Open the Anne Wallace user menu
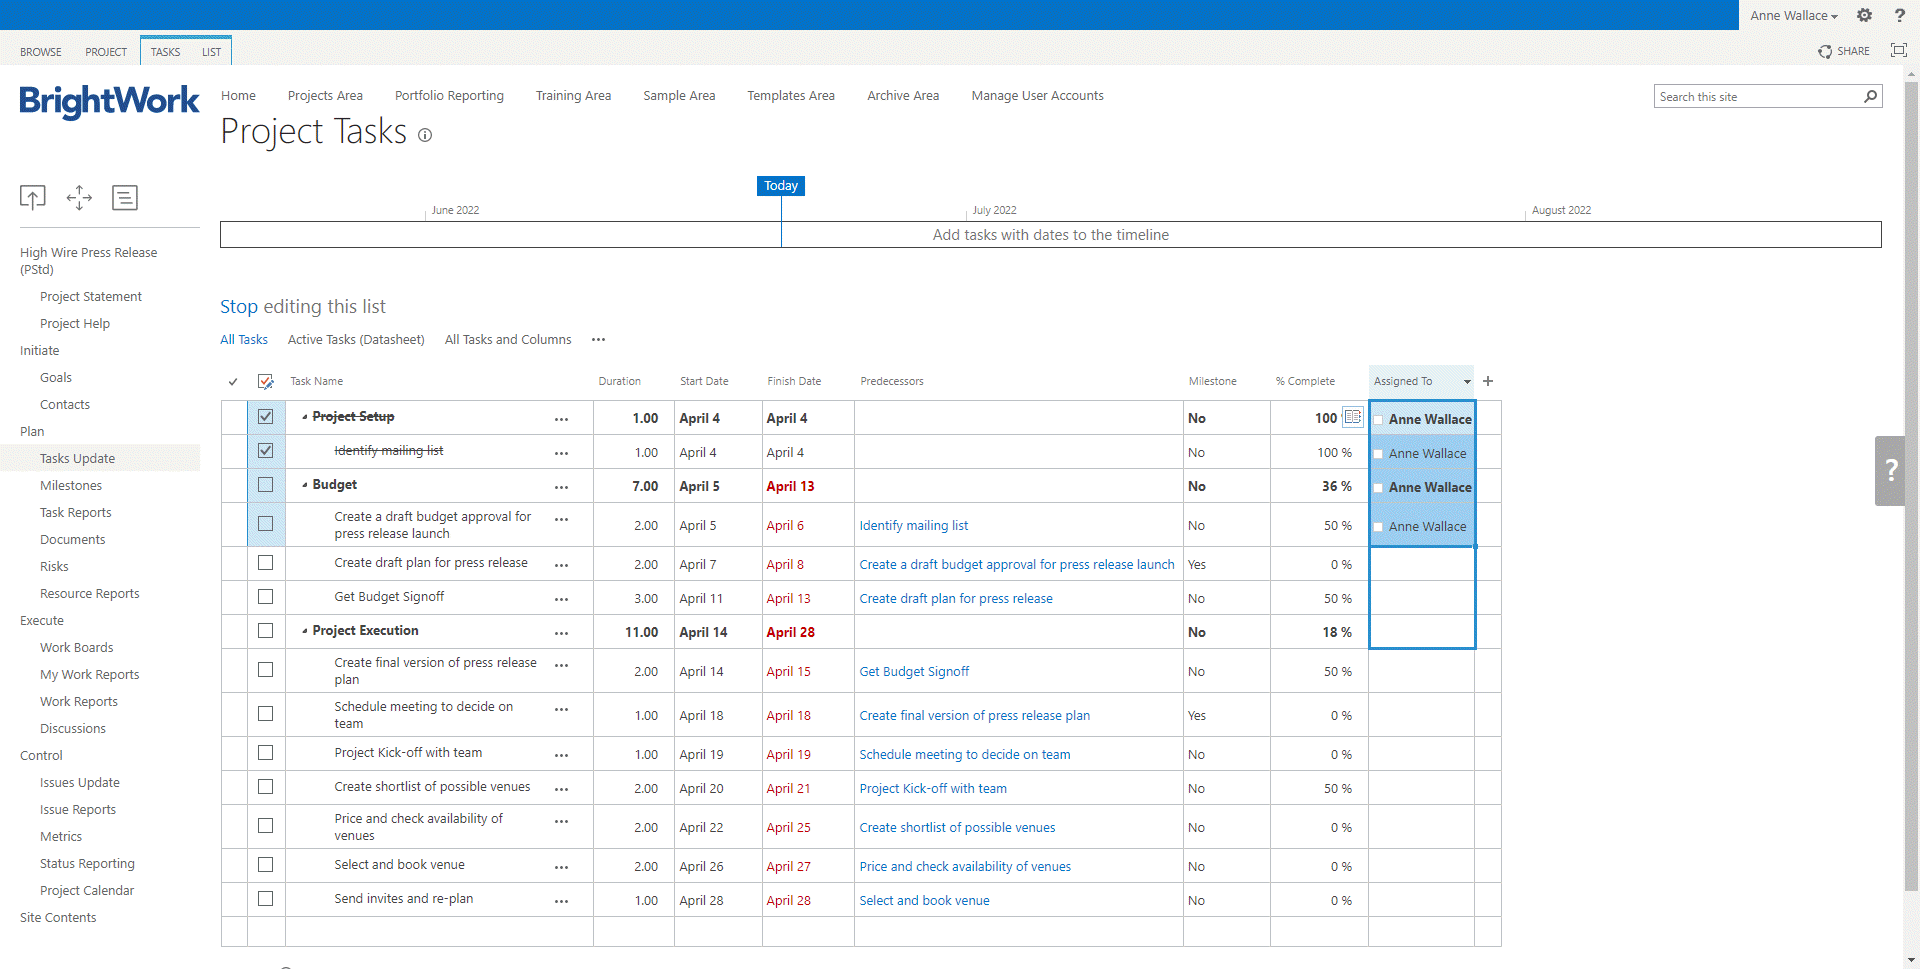Screen dimensions: 1920x969 (1793, 15)
